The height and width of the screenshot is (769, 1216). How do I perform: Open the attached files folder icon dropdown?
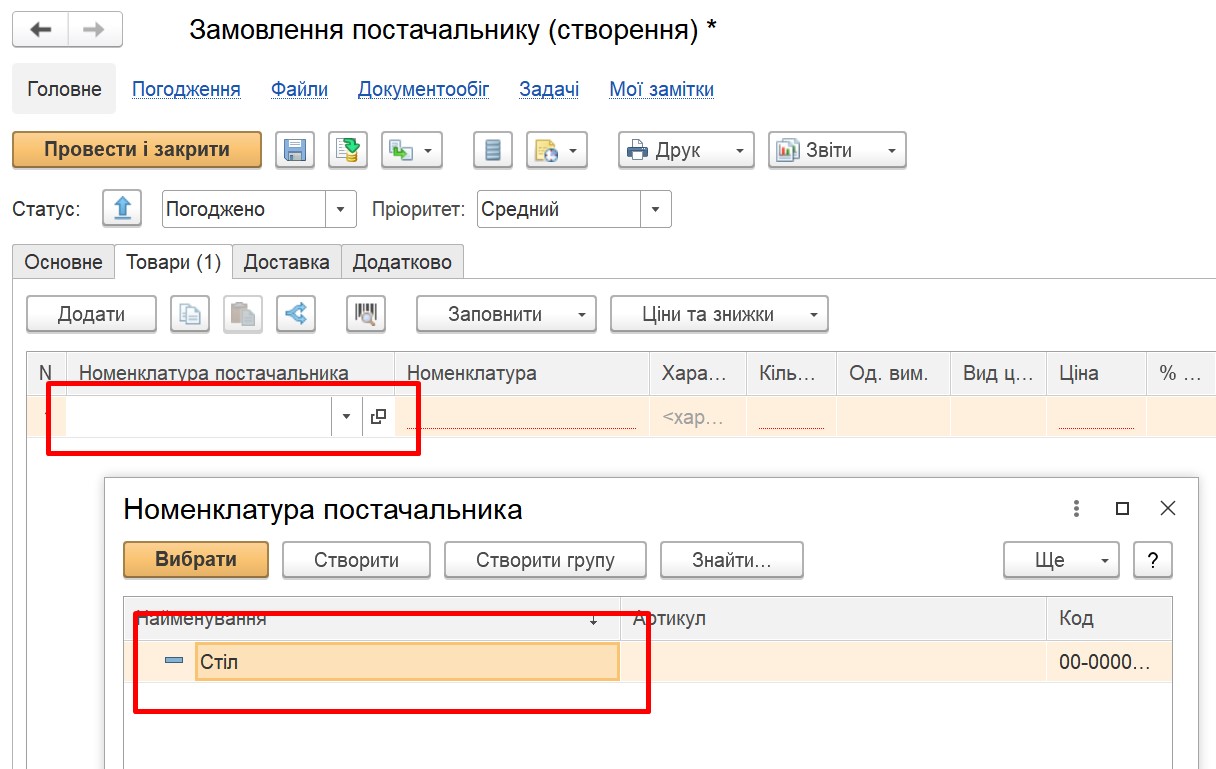pyautogui.click(x=557, y=150)
